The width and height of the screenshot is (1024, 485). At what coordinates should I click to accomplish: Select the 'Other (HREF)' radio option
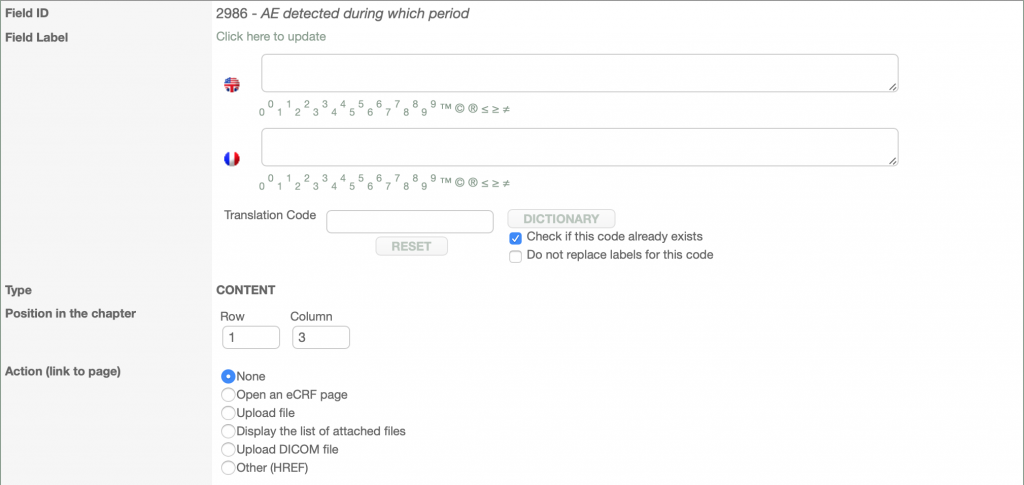228,468
